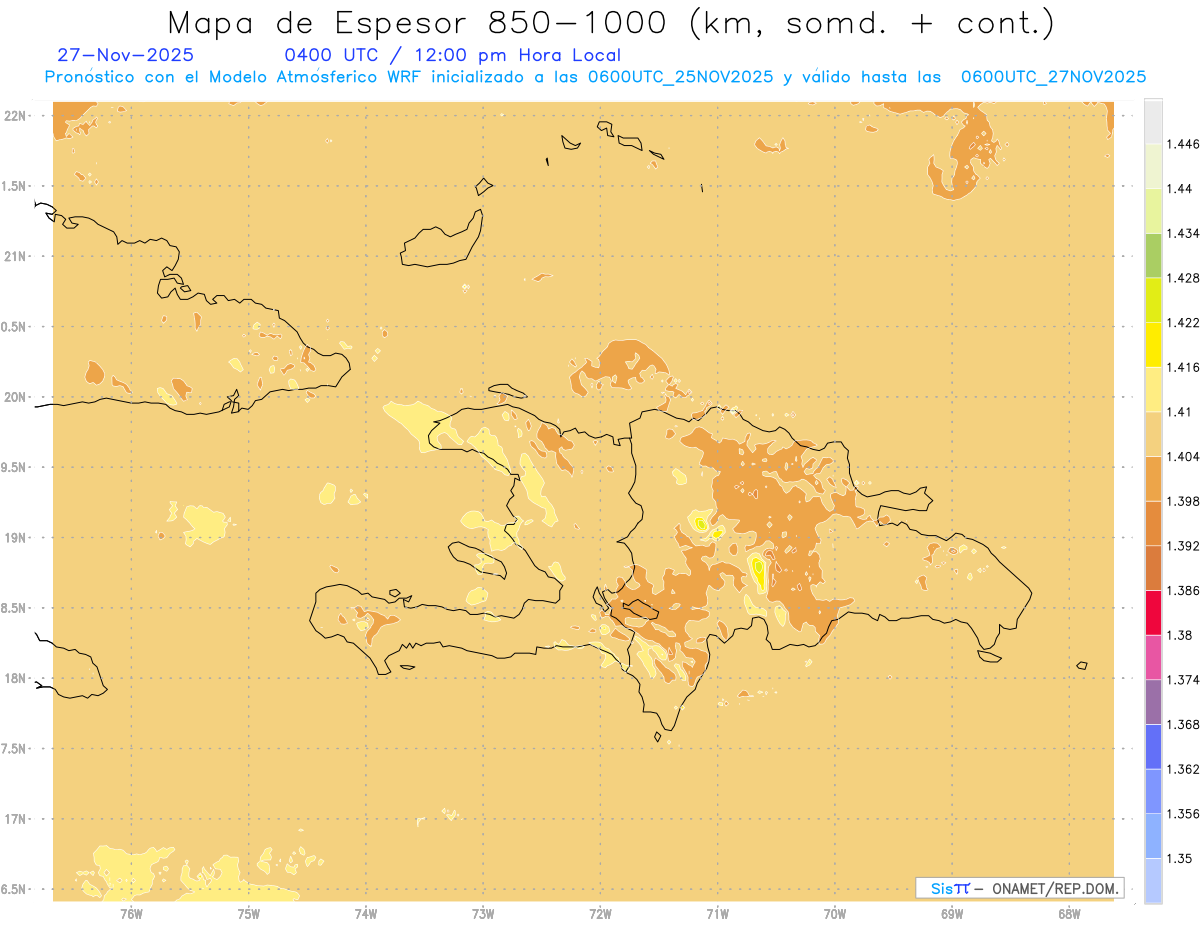Click the legend value 1.374
This screenshot has height=927, width=1200.
(x=1184, y=680)
